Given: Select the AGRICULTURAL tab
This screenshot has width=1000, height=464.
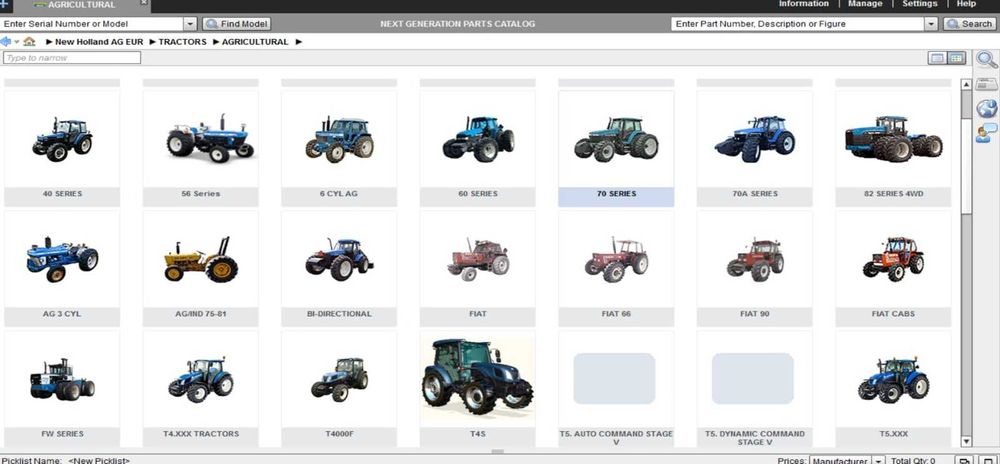Looking at the screenshot, I should point(82,4).
